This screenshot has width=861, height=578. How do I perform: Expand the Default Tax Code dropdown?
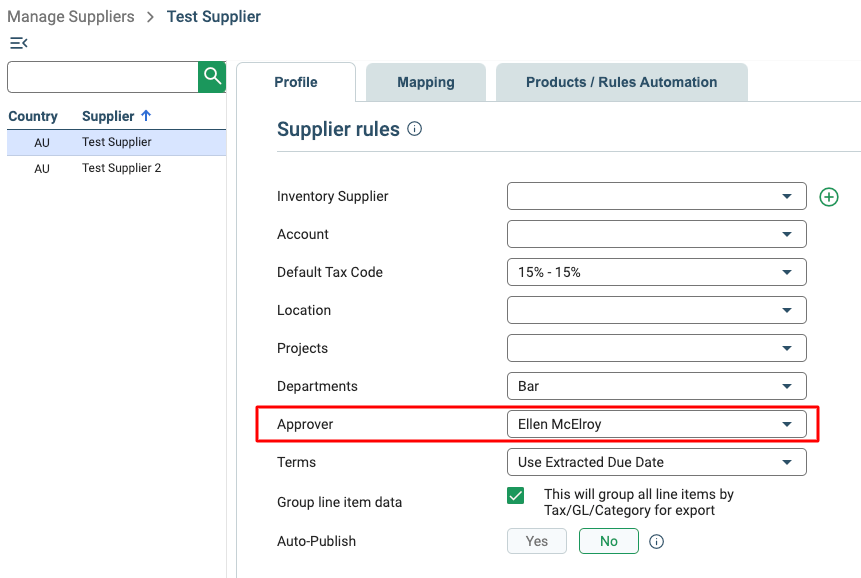(657, 272)
